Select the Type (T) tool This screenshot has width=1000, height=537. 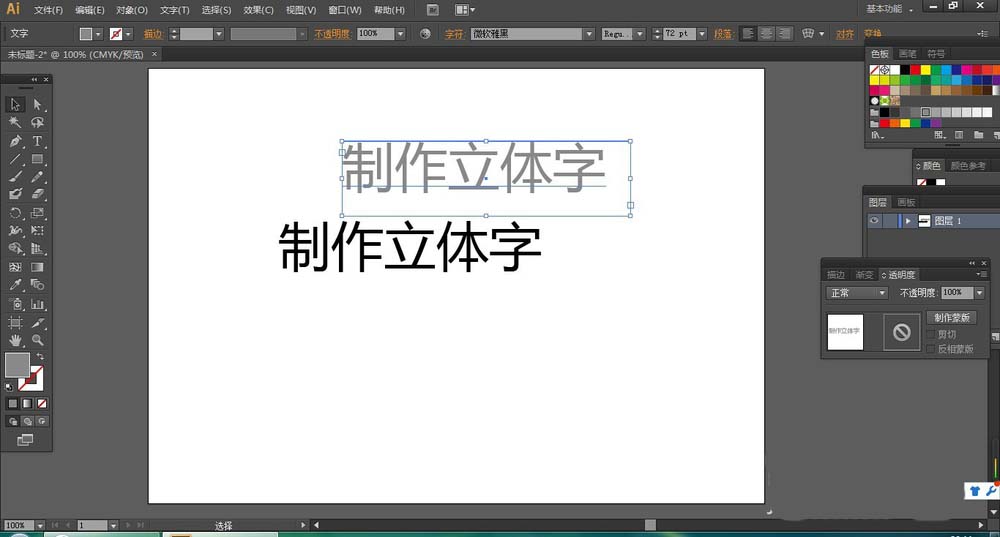click(37, 141)
